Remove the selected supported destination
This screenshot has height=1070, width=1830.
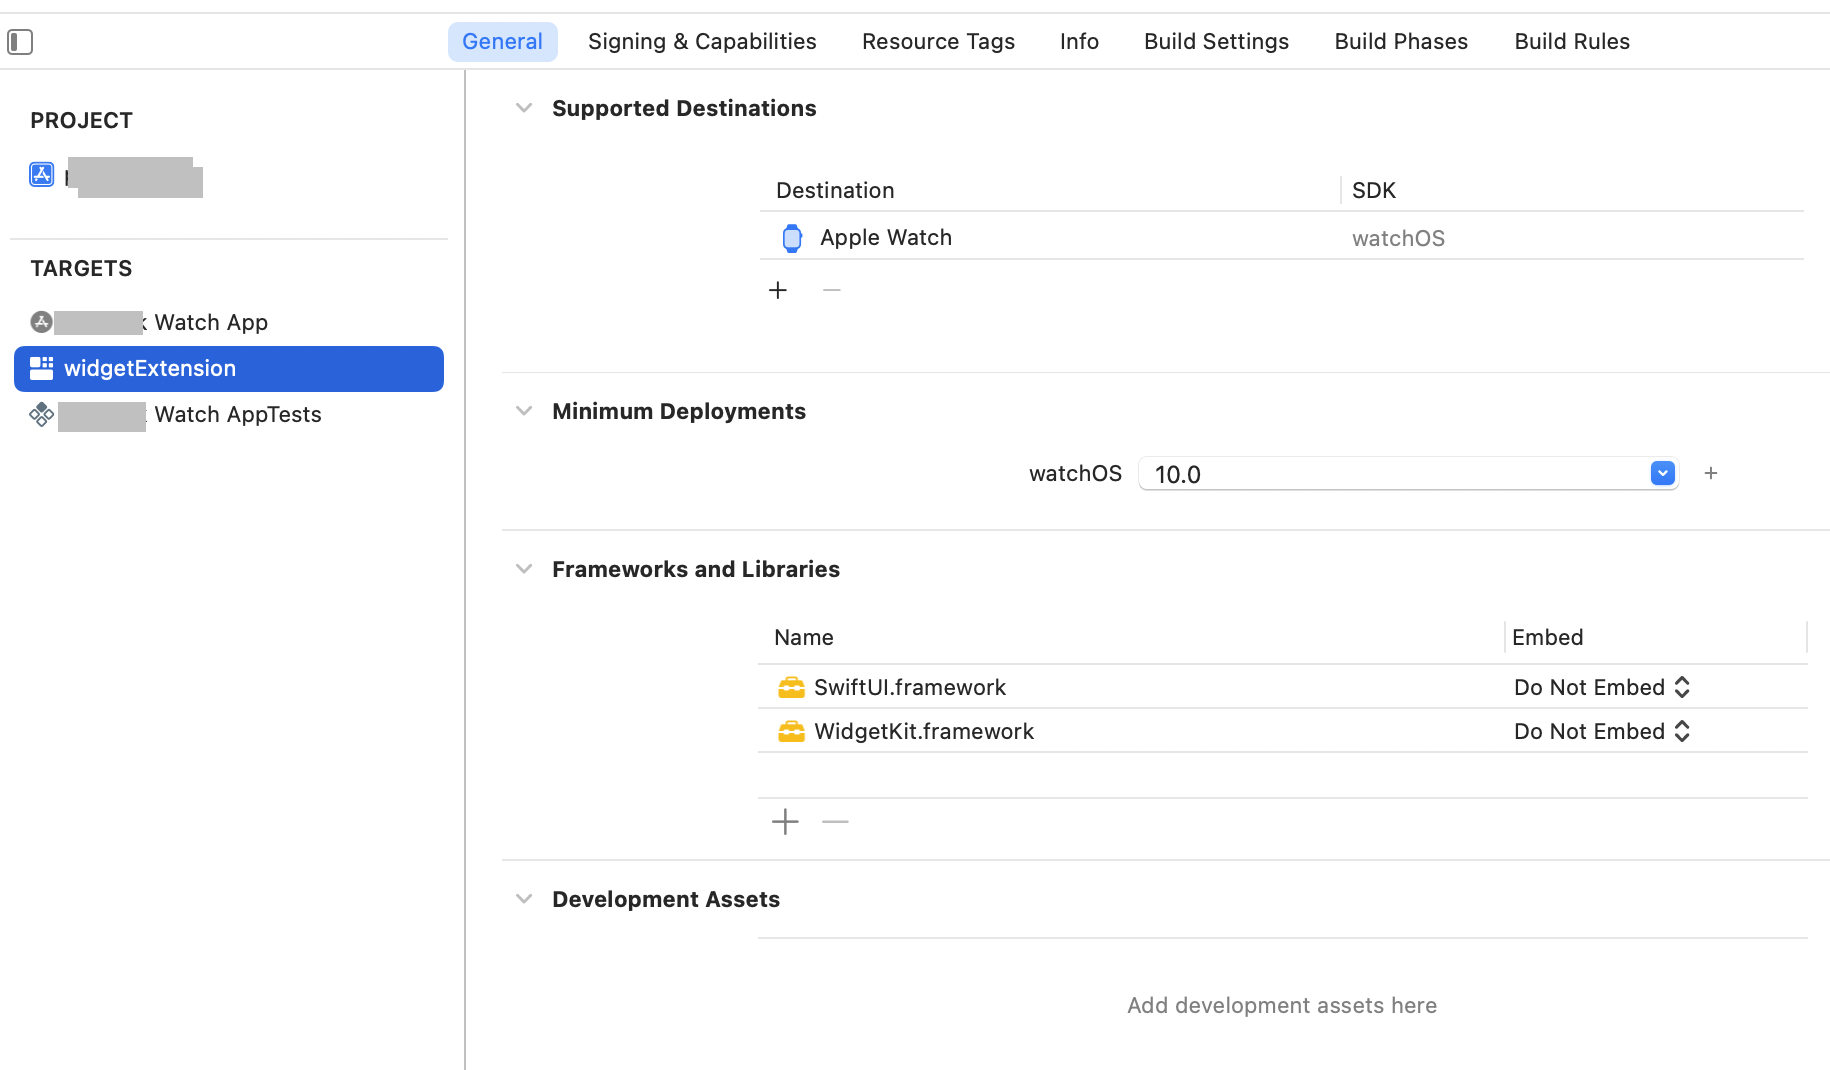click(831, 290)
